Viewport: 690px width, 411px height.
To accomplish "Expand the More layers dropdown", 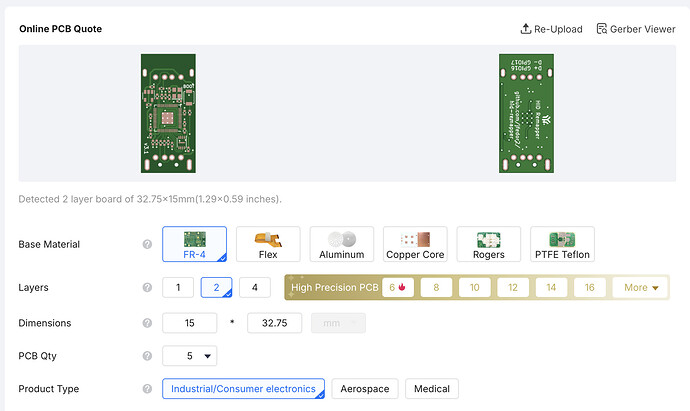I will coord(640,288).
